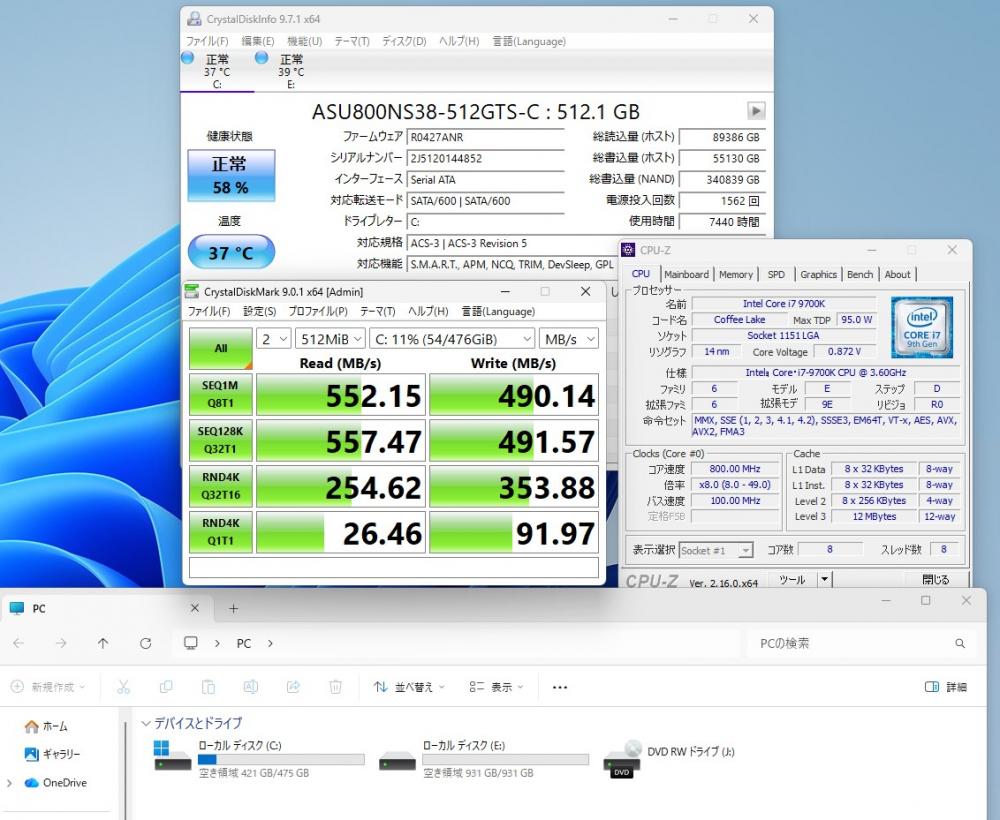Open CrystalDiskInfo File (ファイル) menu
The height and width of the screenshot is (820, 1000).
(x=207, y=41)
